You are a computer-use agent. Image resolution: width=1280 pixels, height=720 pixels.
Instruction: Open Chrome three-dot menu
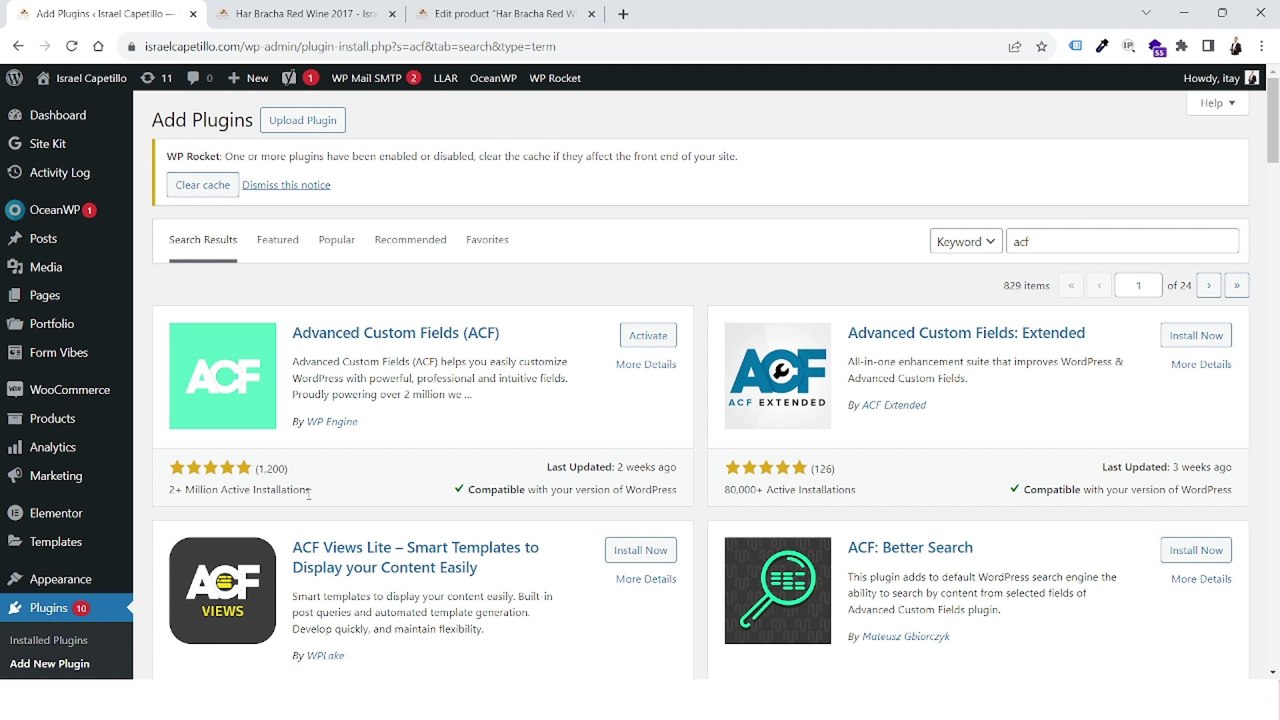1262,46
